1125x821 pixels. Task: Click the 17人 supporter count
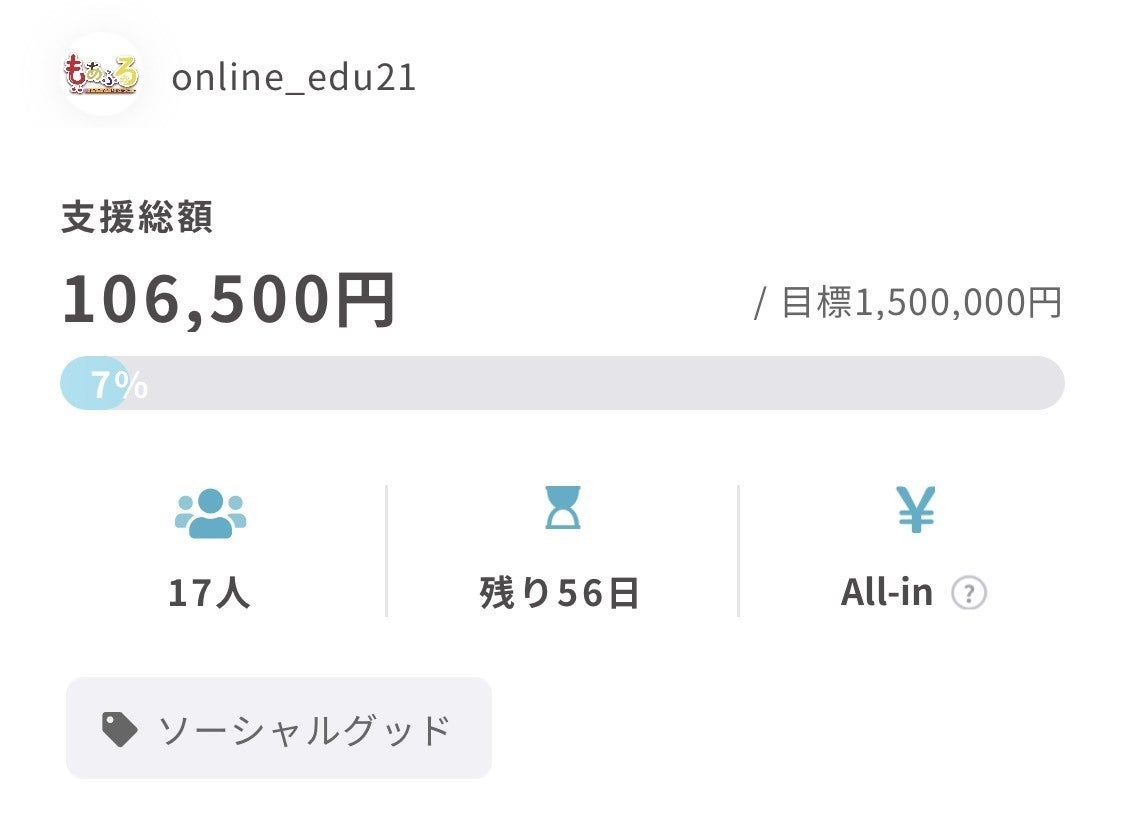pyautogui.click(x=209, y=594)
